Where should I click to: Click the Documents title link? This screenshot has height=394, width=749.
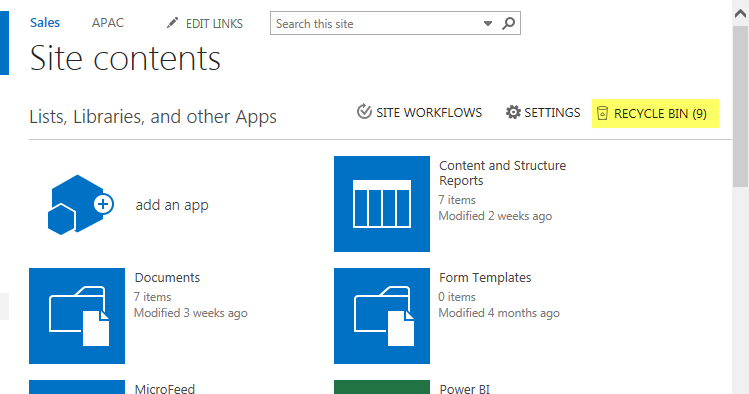tap(167, 277)
